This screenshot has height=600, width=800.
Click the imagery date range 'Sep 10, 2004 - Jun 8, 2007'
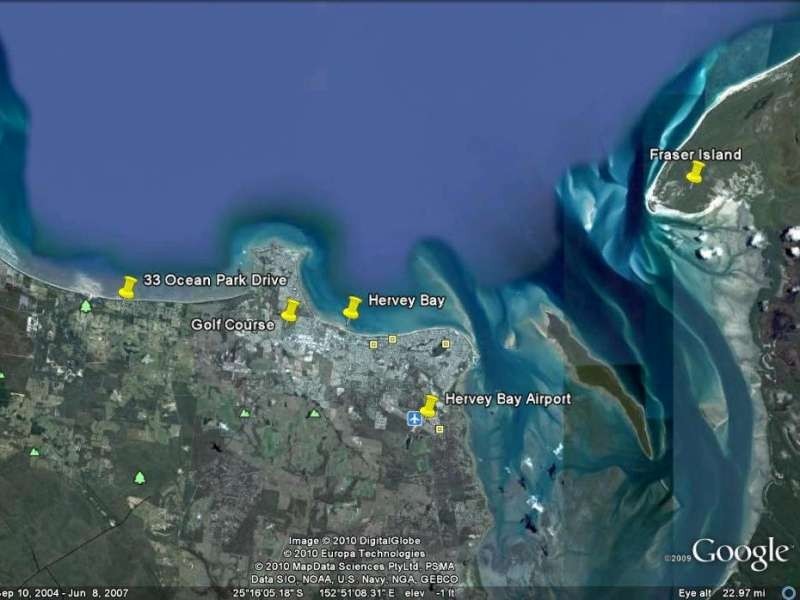[x=64, y=593]
